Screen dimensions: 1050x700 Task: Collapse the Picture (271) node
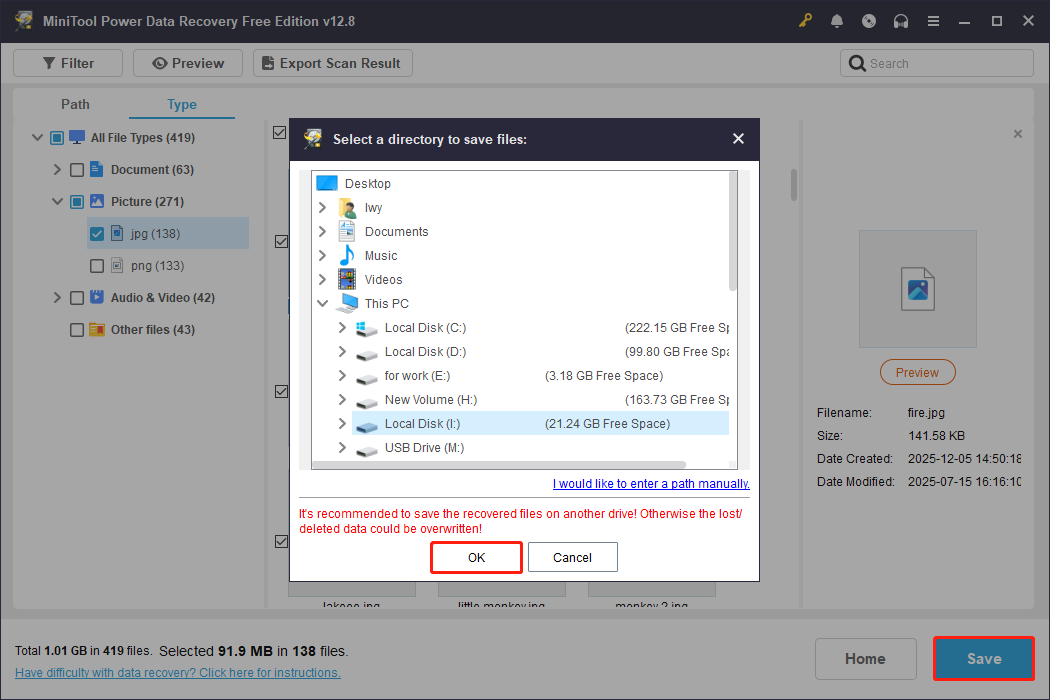[57, 201]
